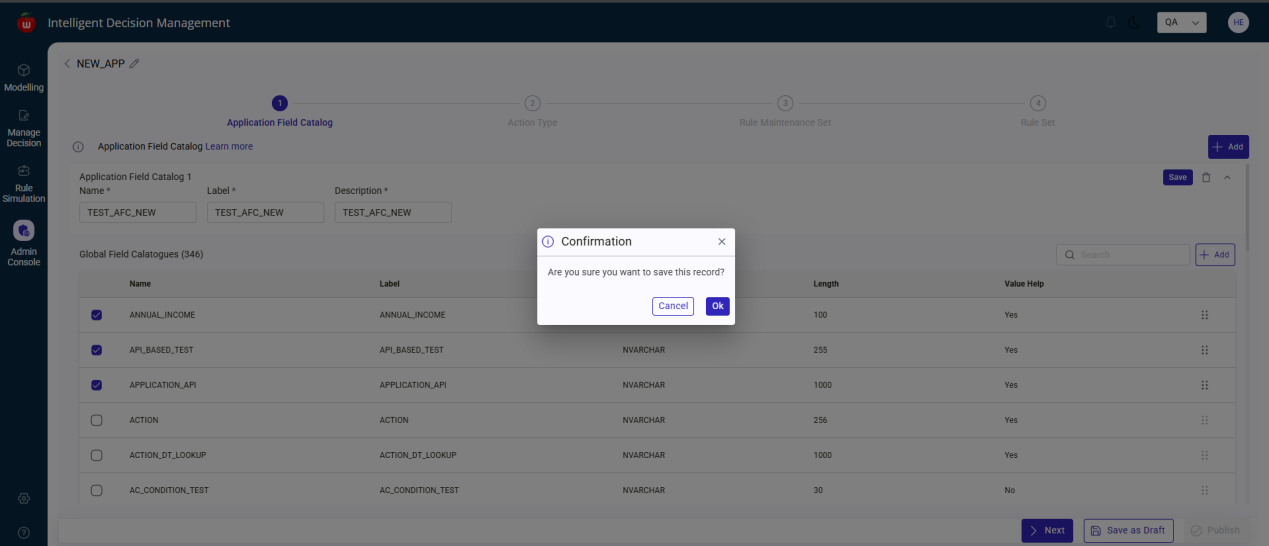Image resolution: width=1269 pixels, height=546 pixels.
Task: Click the info icon in Confirmation title
Action: 548,242
